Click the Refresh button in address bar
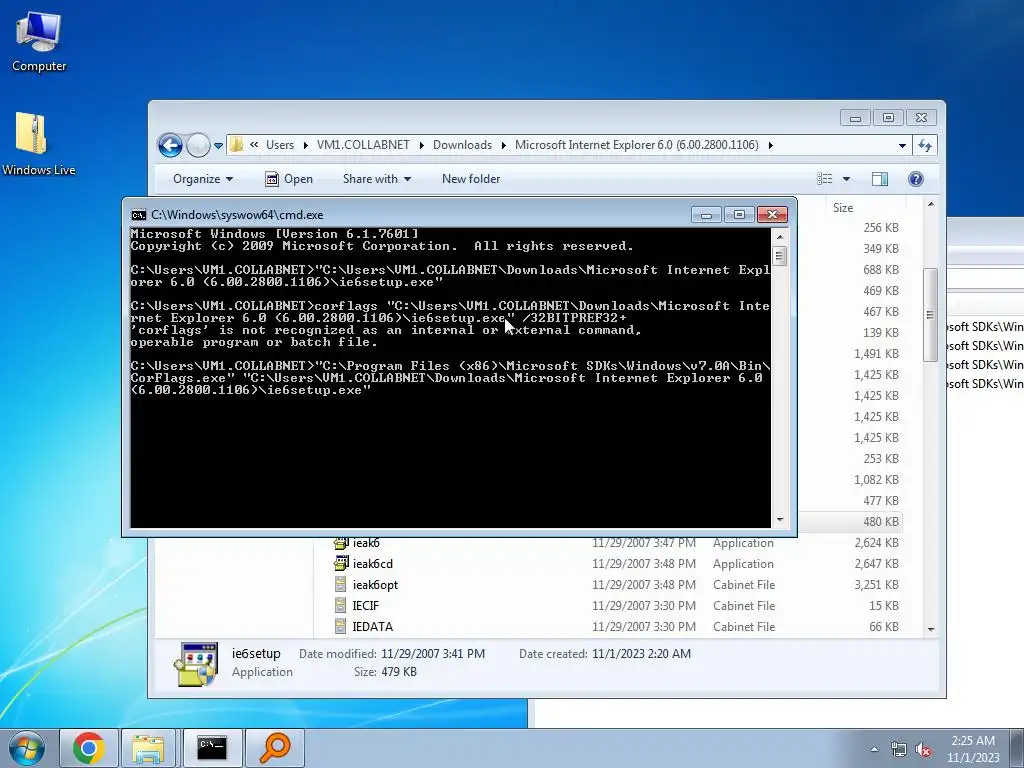 925,146
